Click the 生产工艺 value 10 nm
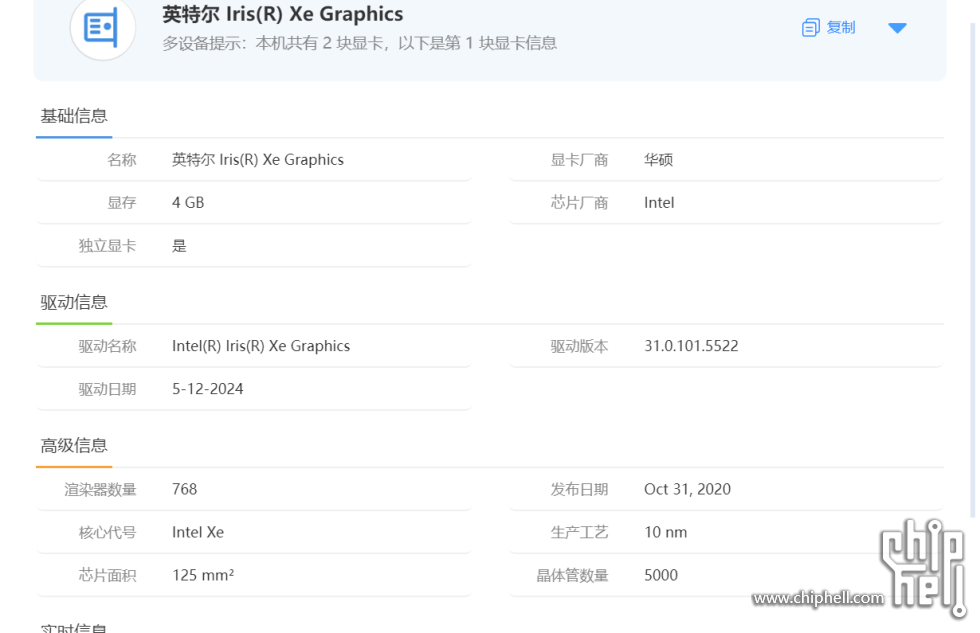Screen dimensions: 980x633 tap(665, 532)
